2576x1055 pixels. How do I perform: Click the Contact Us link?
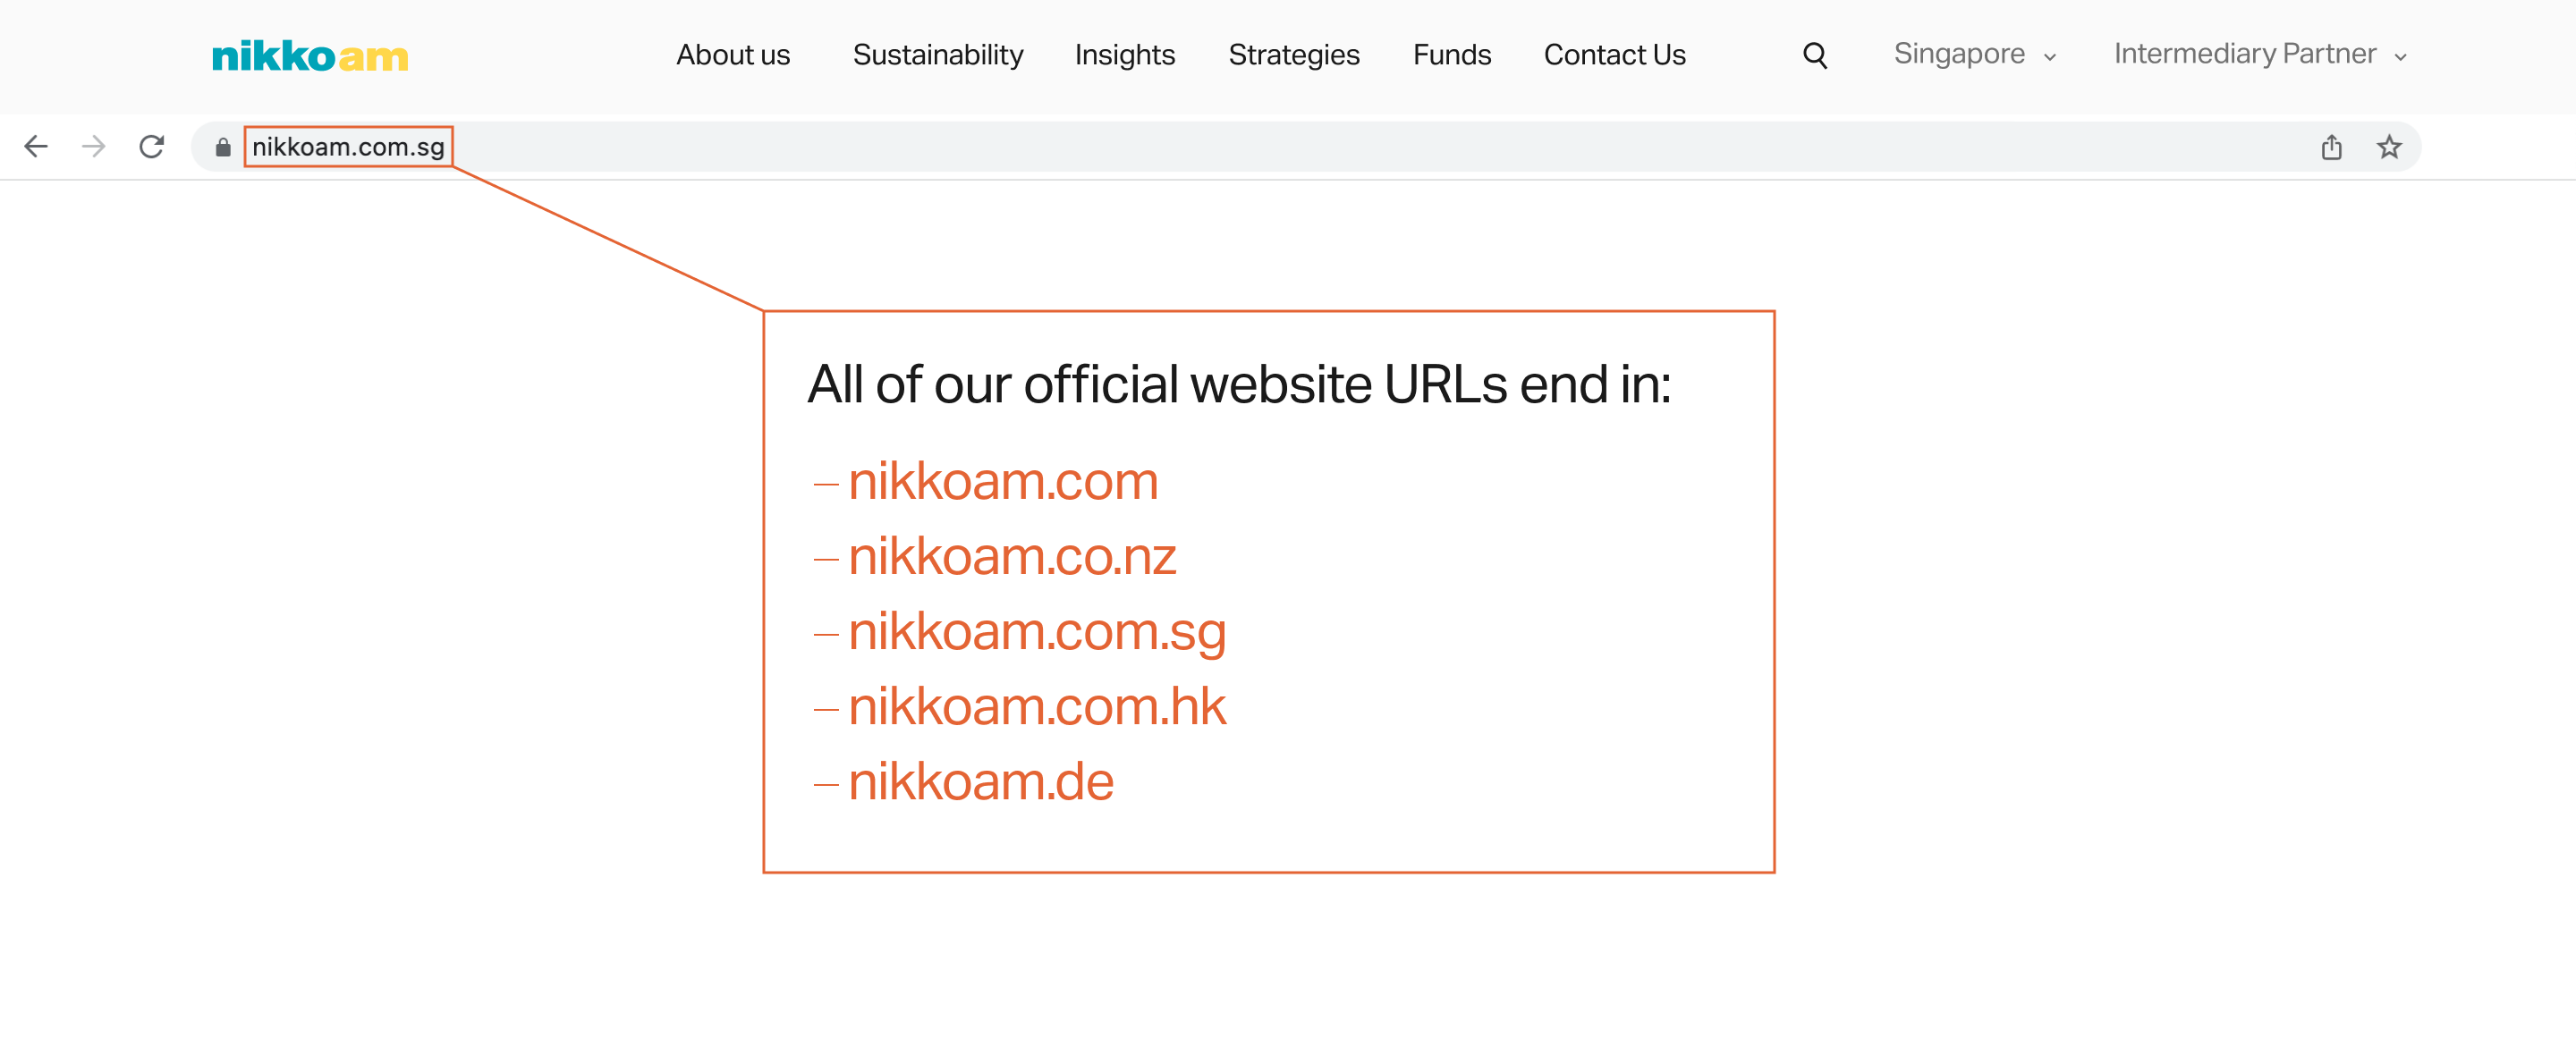1614,55
